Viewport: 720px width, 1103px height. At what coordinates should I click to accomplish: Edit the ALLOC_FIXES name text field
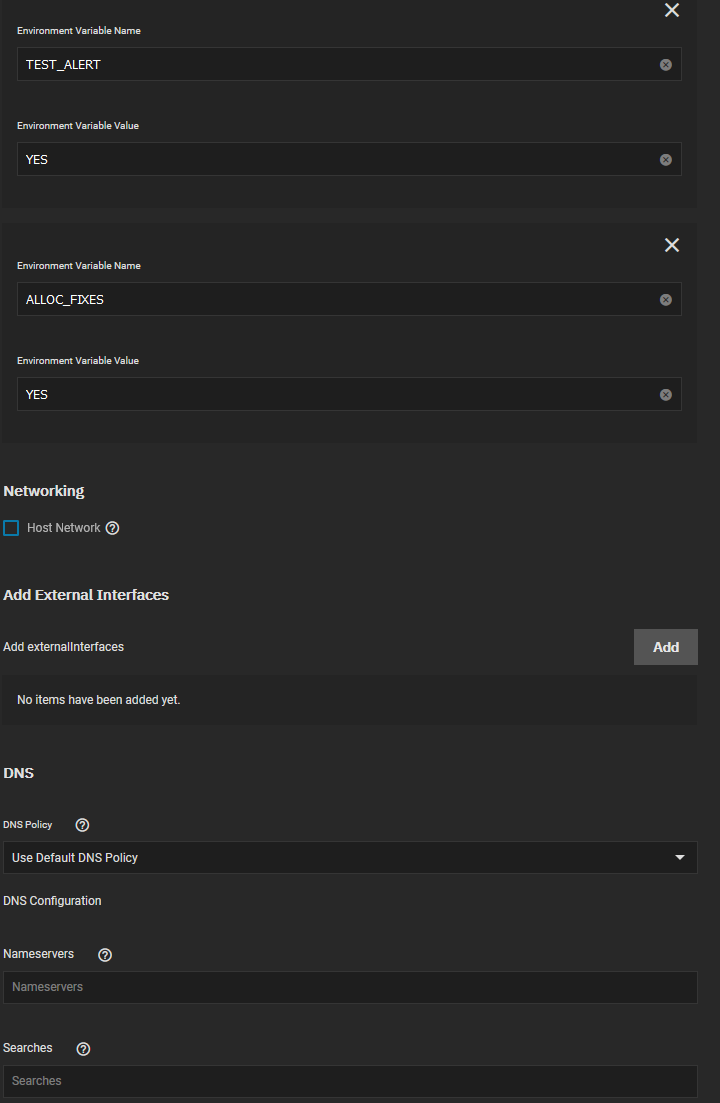[x=330, y=300]
